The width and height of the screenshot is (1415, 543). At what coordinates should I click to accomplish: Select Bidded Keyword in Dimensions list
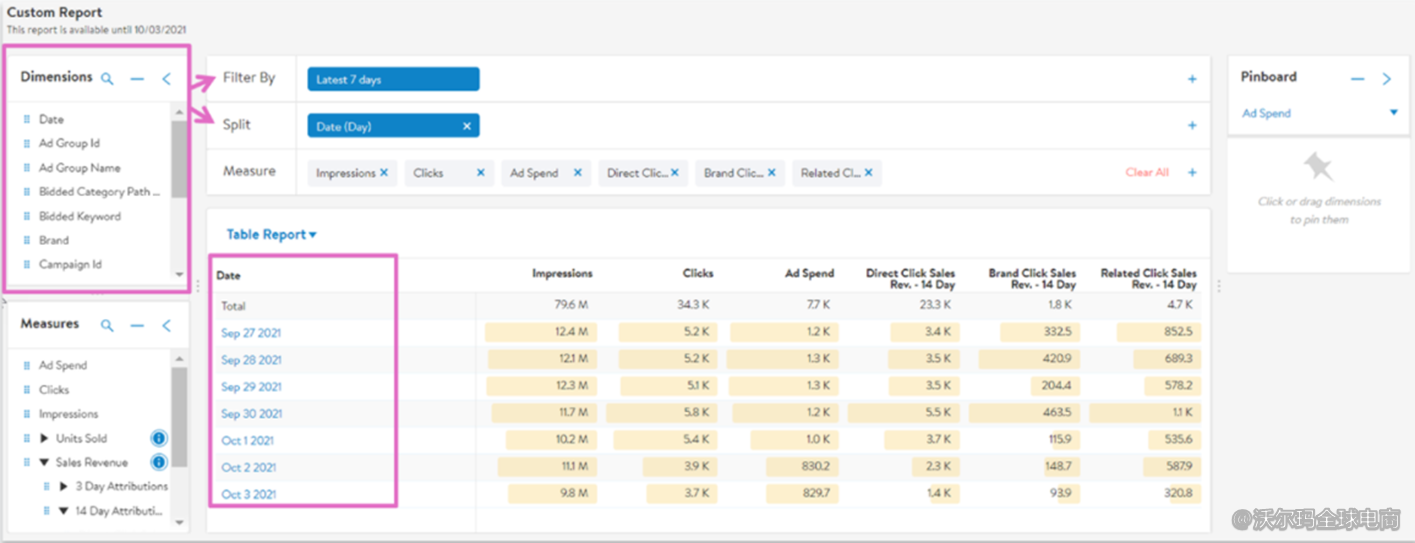(79, 216)
